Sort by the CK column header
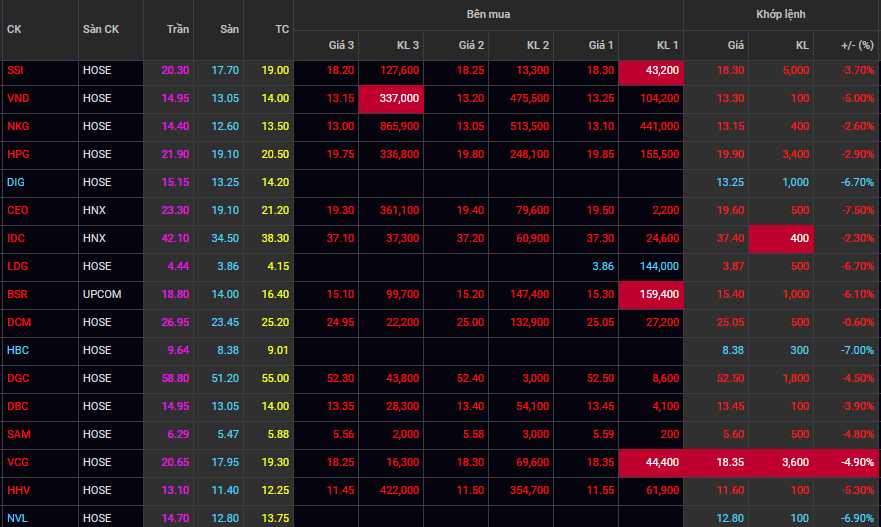The height and width of the screenshot is (527, 881). (14, 29)
